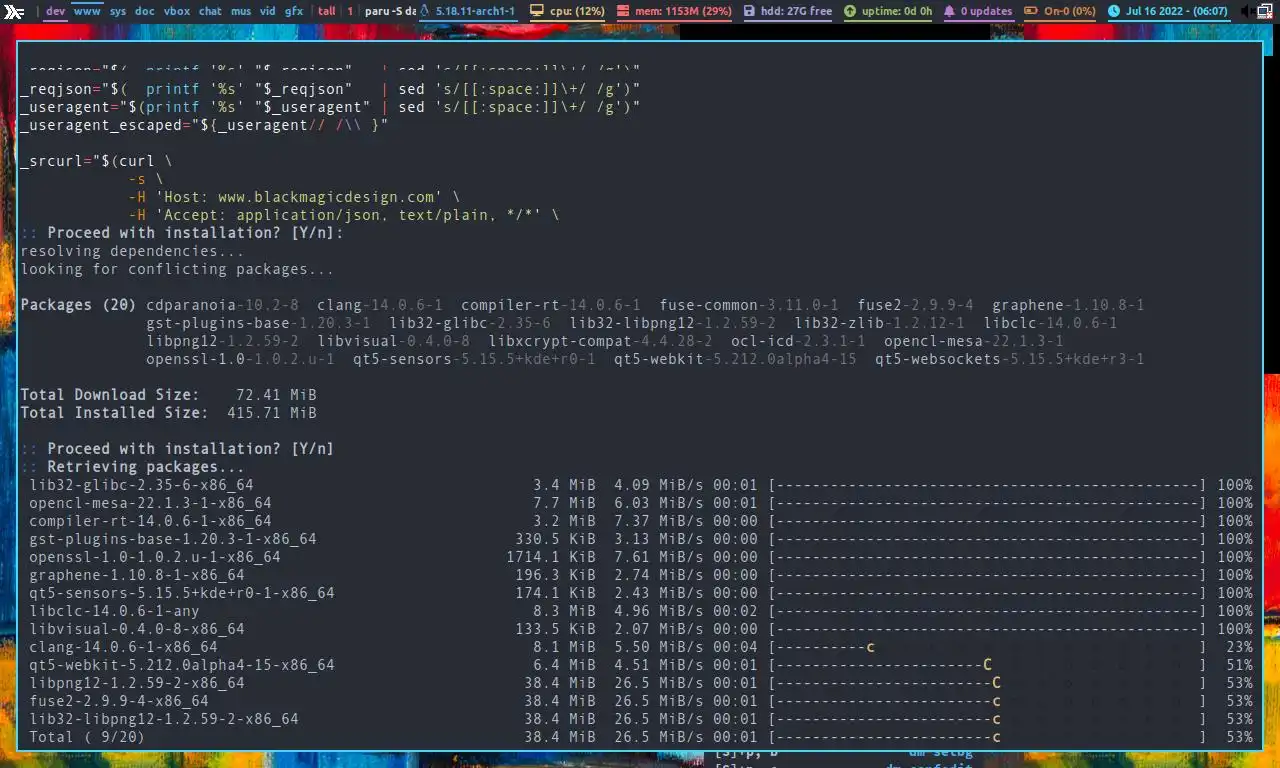
Task: Click the looking for conflicting packages... line
Action: [x=177, y=269]
